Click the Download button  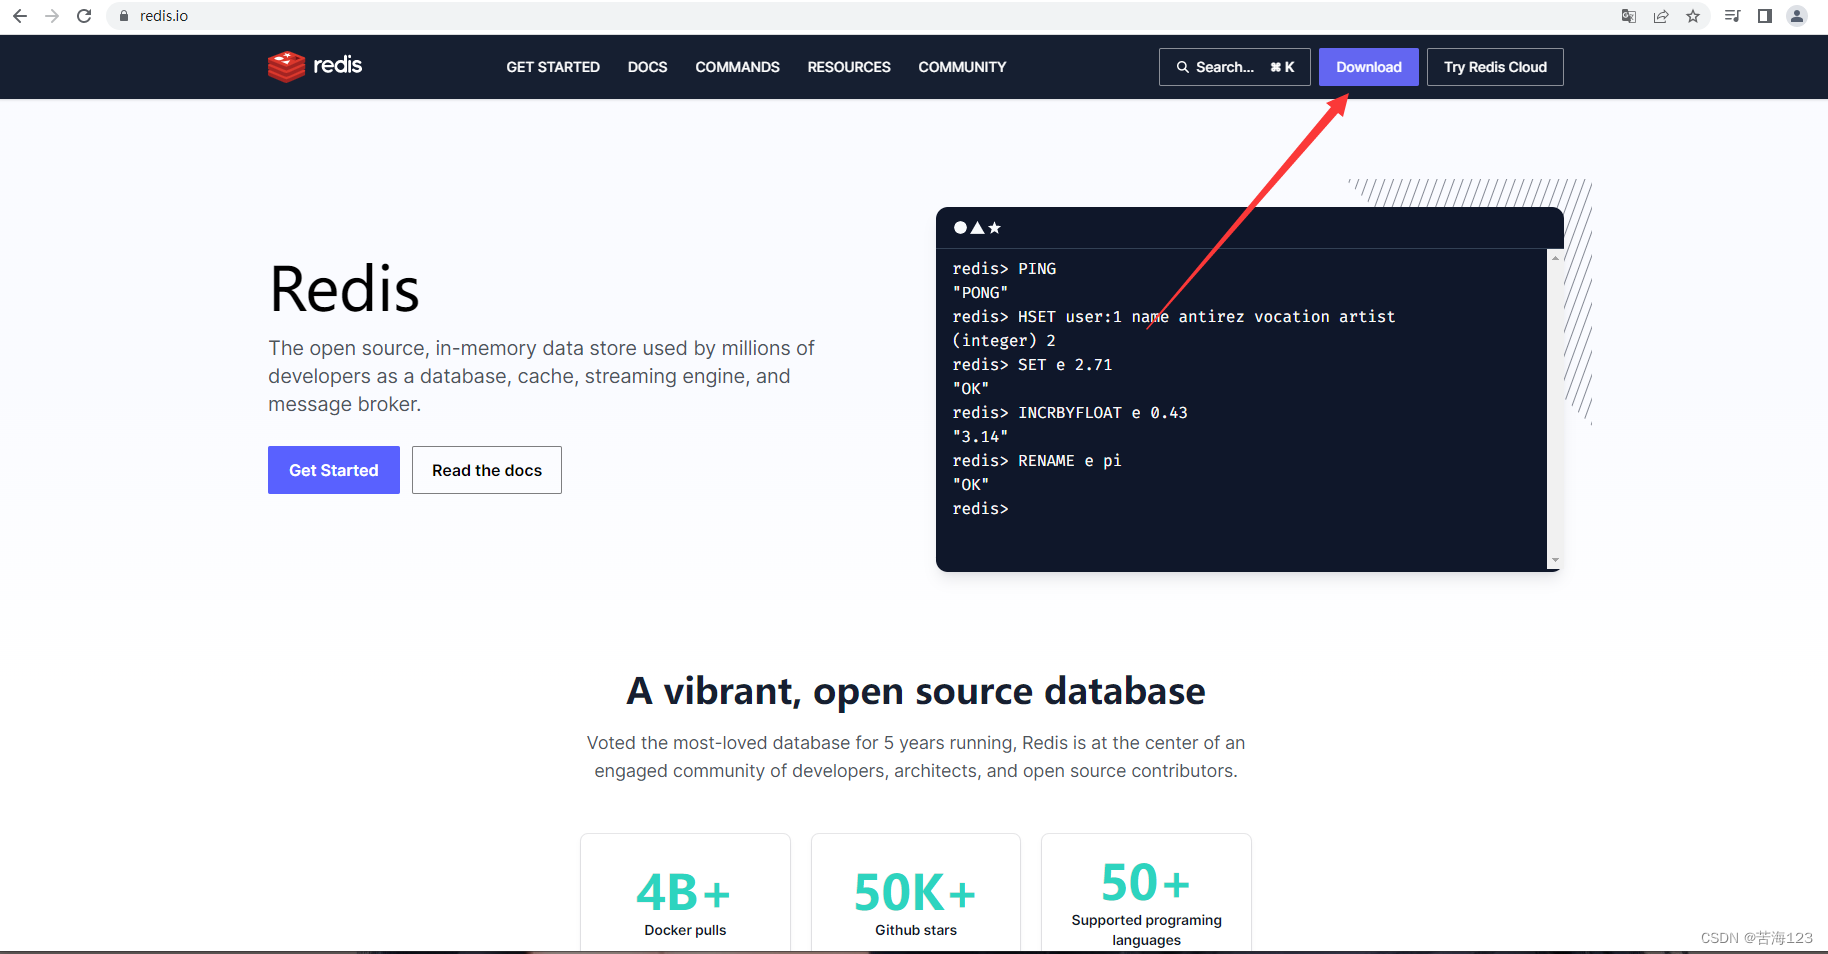click(1369, 67)
